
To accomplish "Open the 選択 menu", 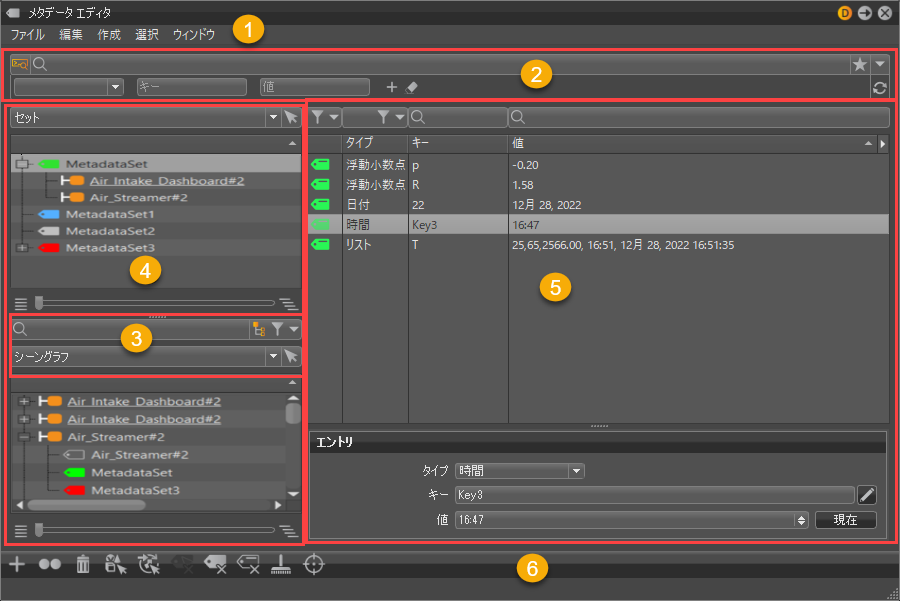I will point(147,34).
